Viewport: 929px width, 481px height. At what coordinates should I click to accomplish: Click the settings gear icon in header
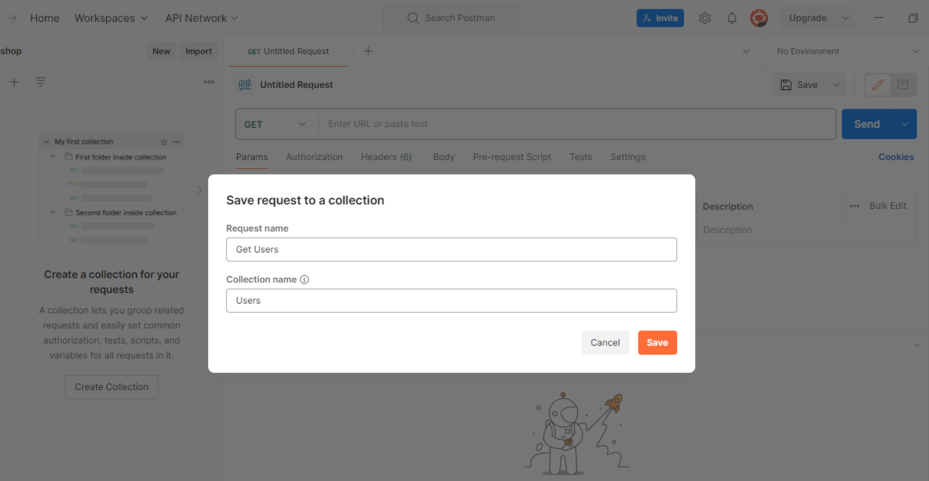(705, 18)
